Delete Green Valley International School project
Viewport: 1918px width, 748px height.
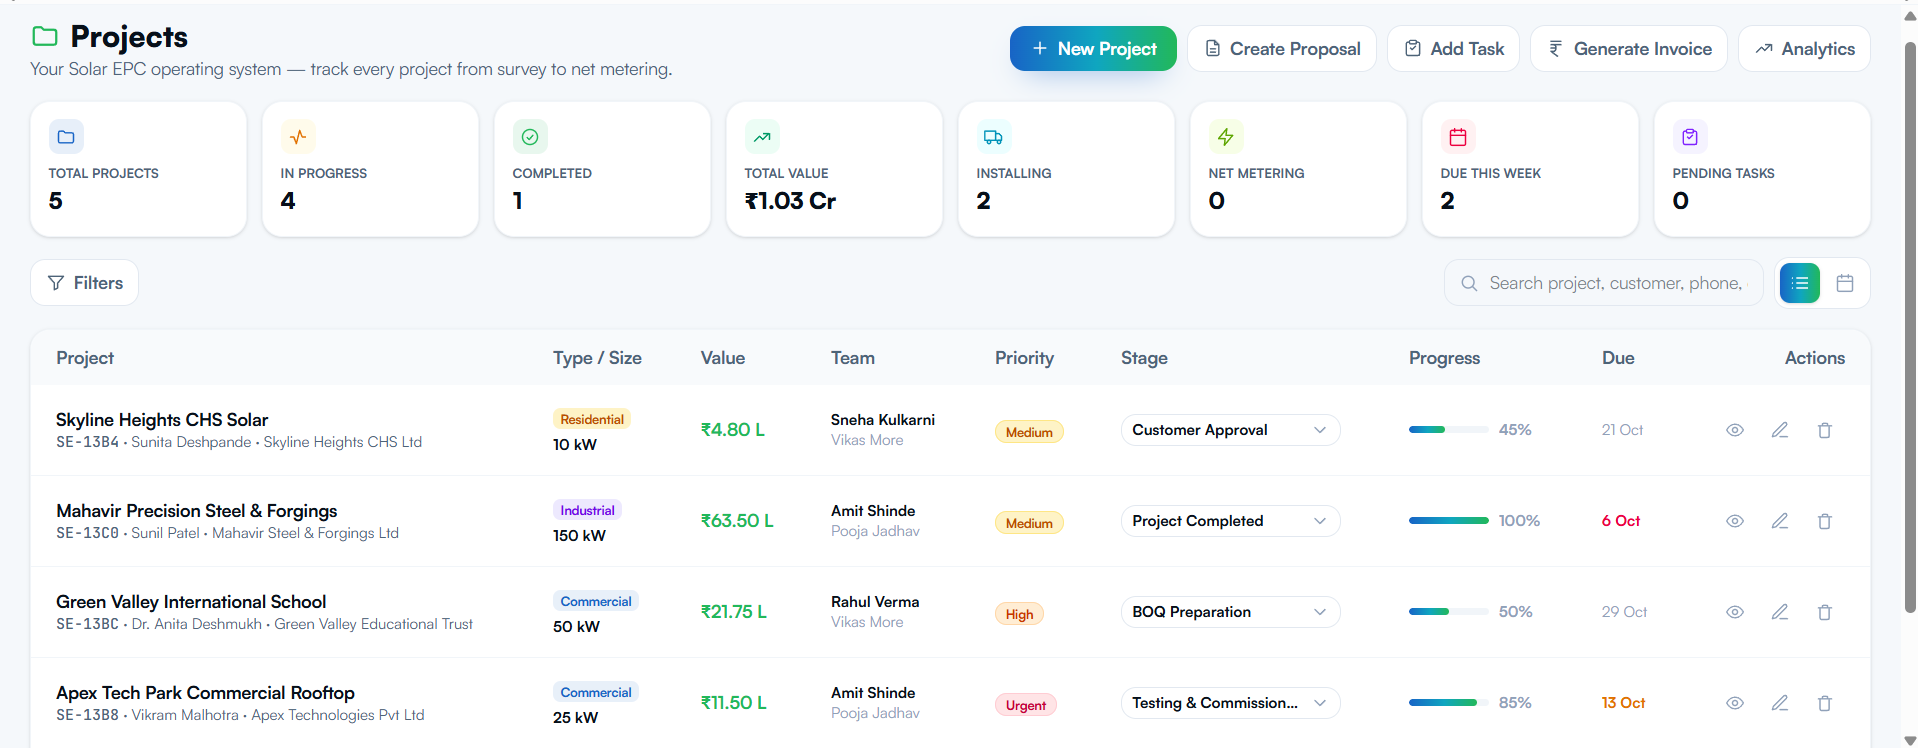[1825, 612]
